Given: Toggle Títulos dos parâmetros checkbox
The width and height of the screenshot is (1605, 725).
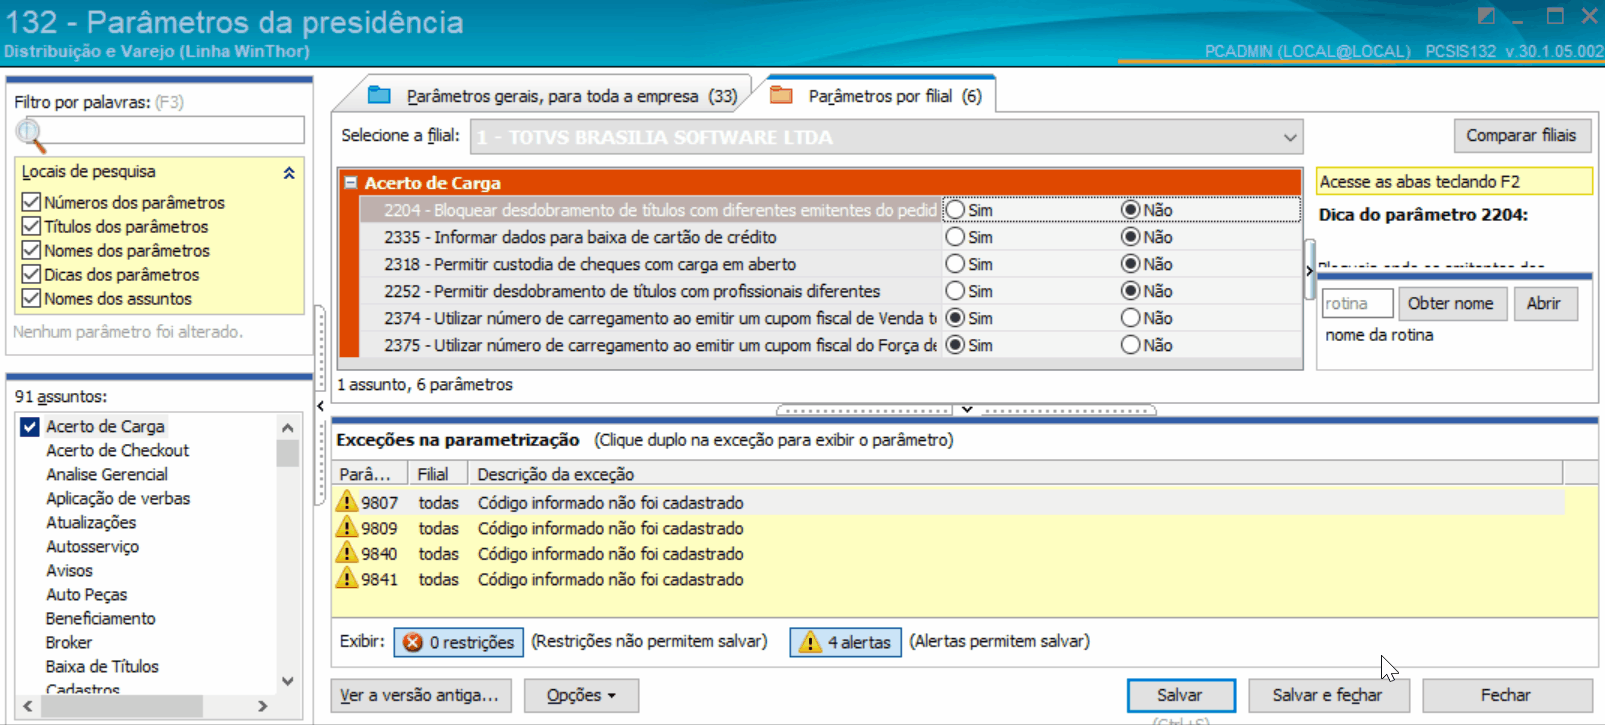Looking at the screenshot, I should coord(31,226).
